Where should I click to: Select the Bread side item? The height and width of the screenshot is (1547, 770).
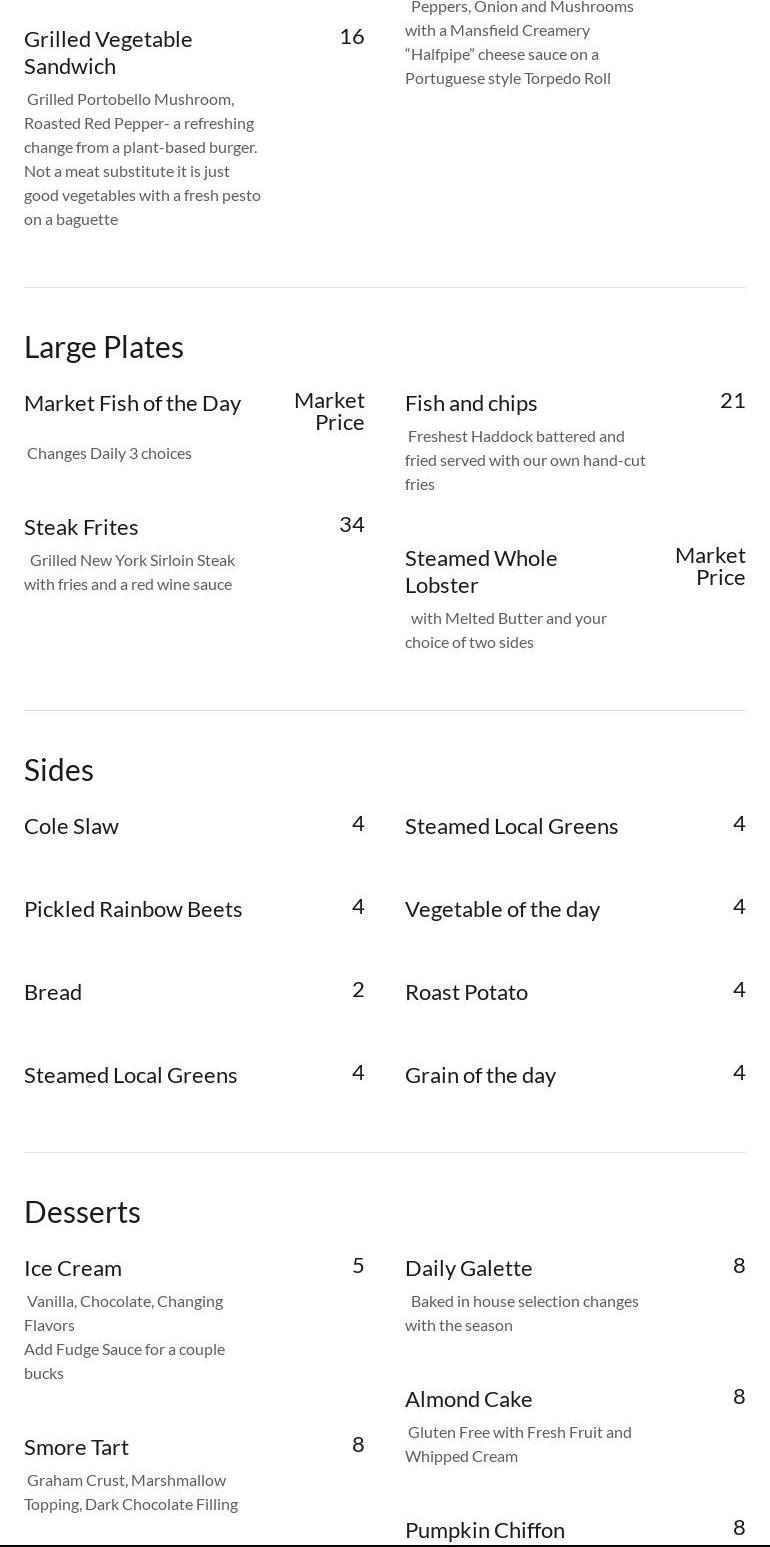pos(53,992)
